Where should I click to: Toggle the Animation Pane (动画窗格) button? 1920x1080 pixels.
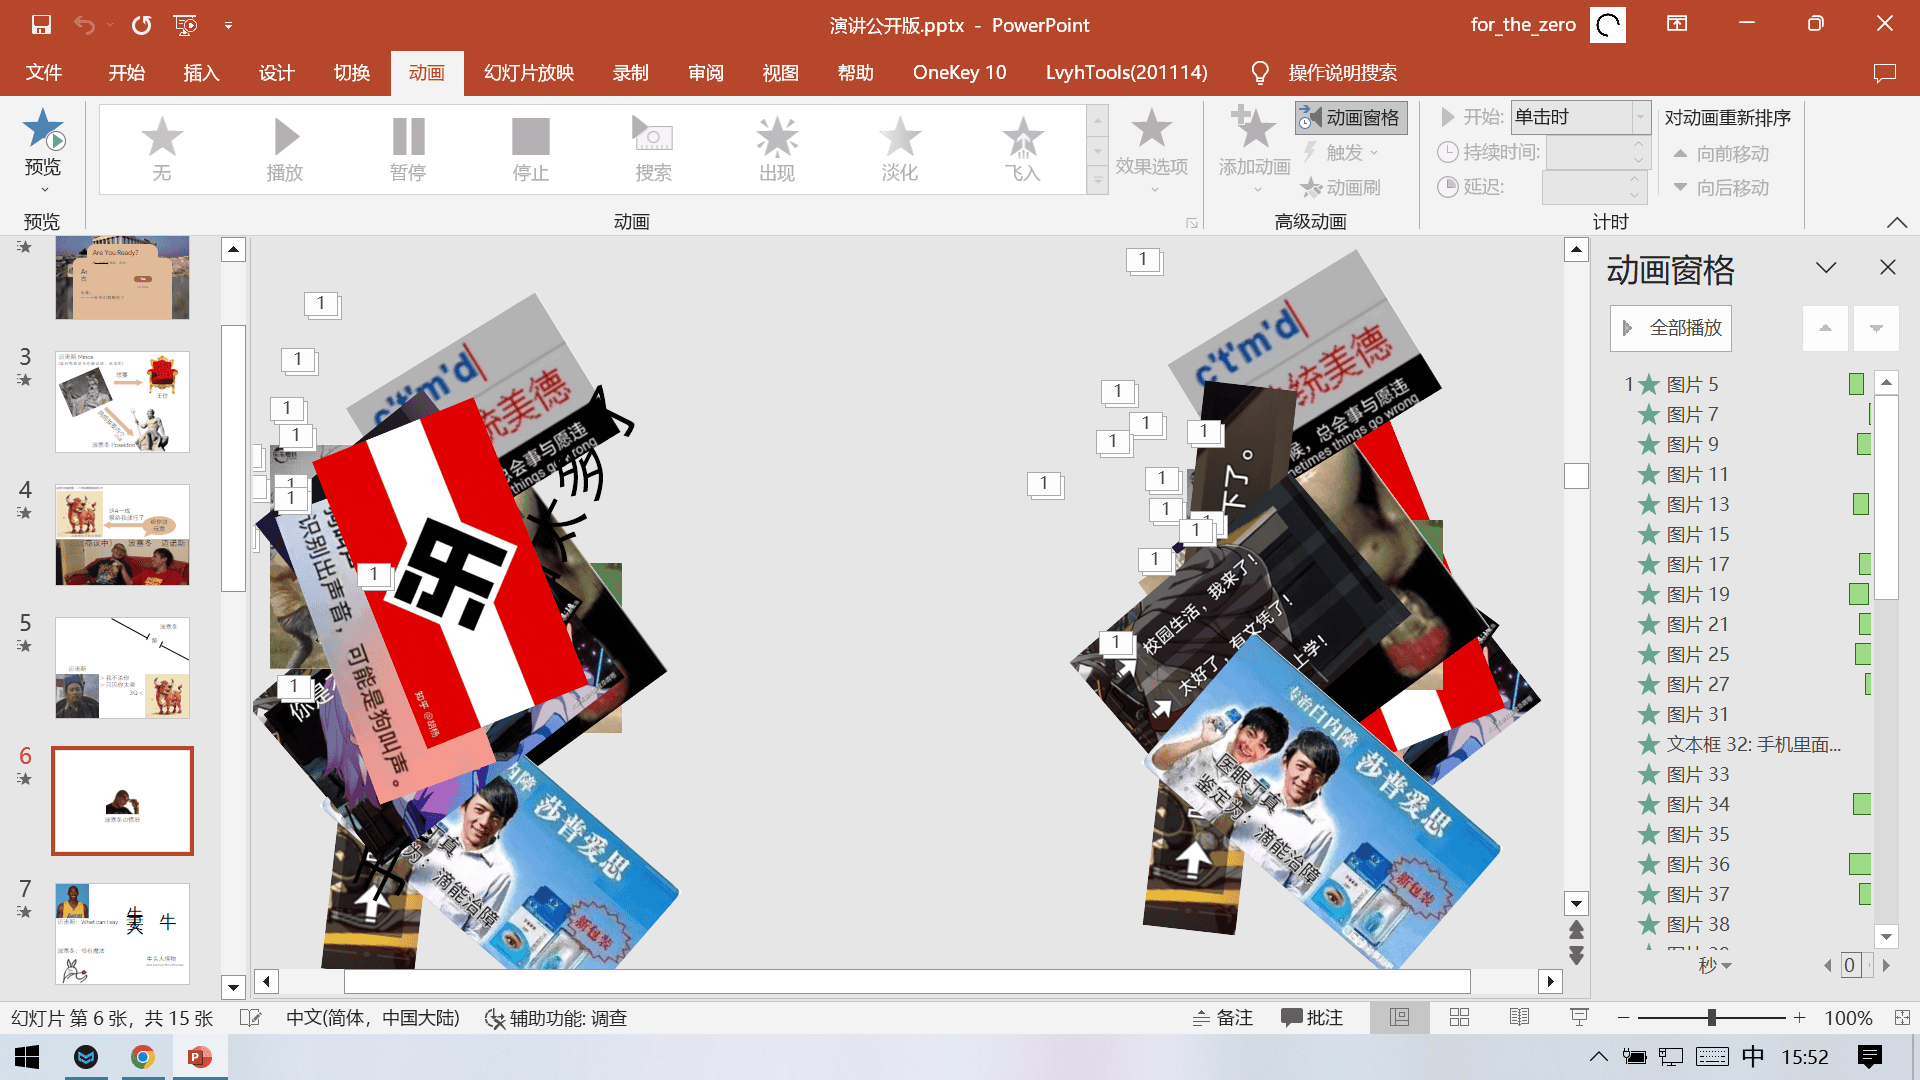(1351, 118)
